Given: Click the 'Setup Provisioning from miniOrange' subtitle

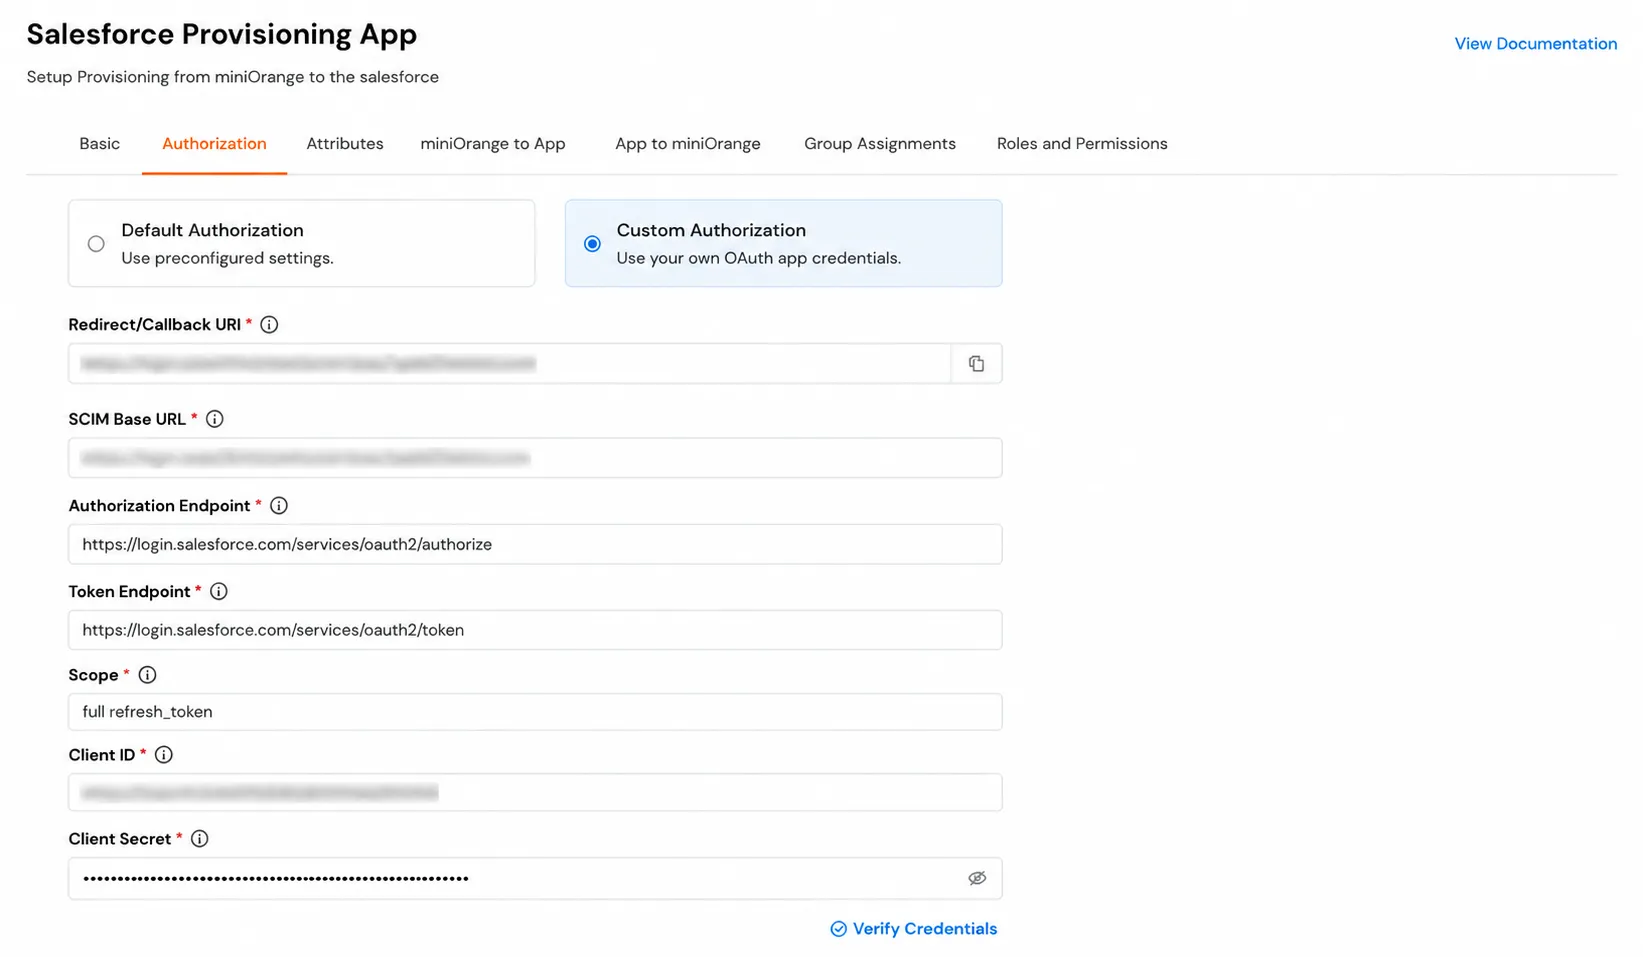Looking at the screenshot, I should (x=232, y=77).
